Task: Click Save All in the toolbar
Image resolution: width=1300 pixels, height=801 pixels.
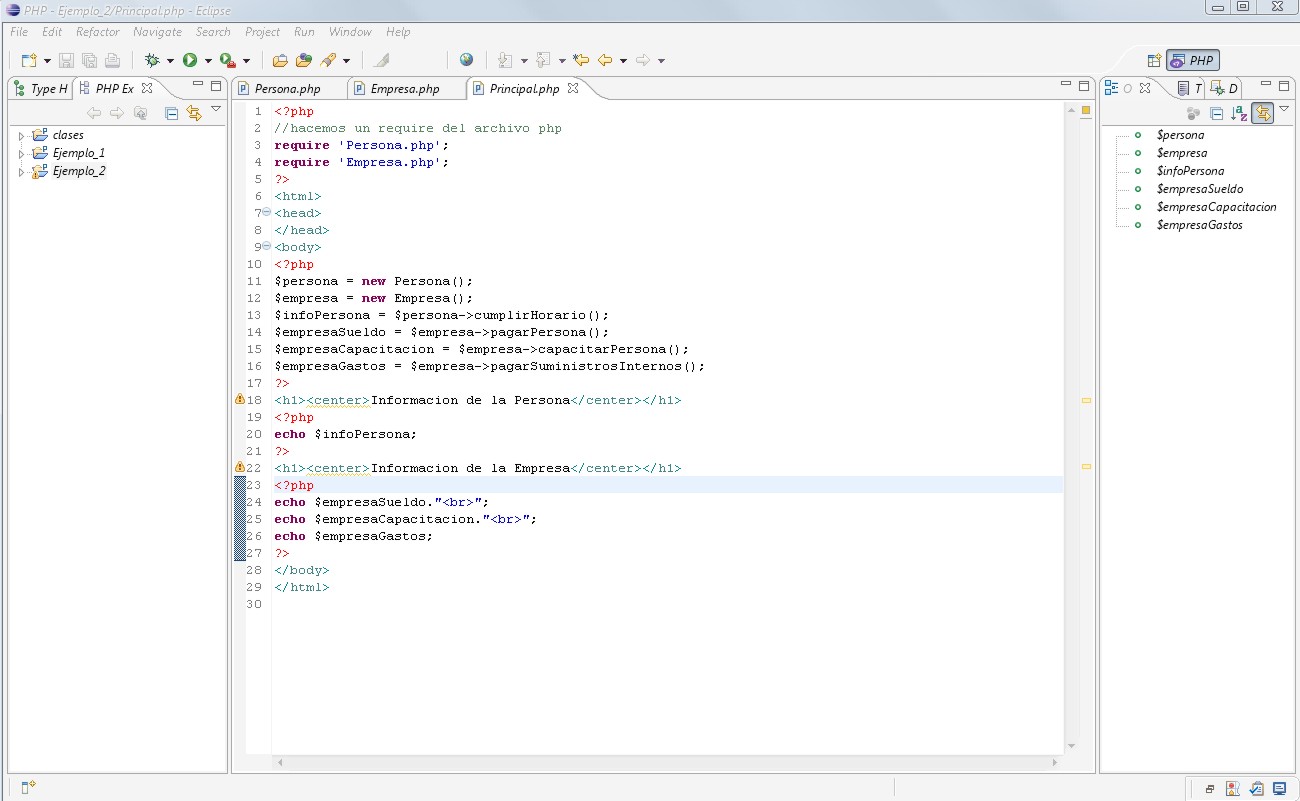Action: pyautogui.click(x=89, y=60)
